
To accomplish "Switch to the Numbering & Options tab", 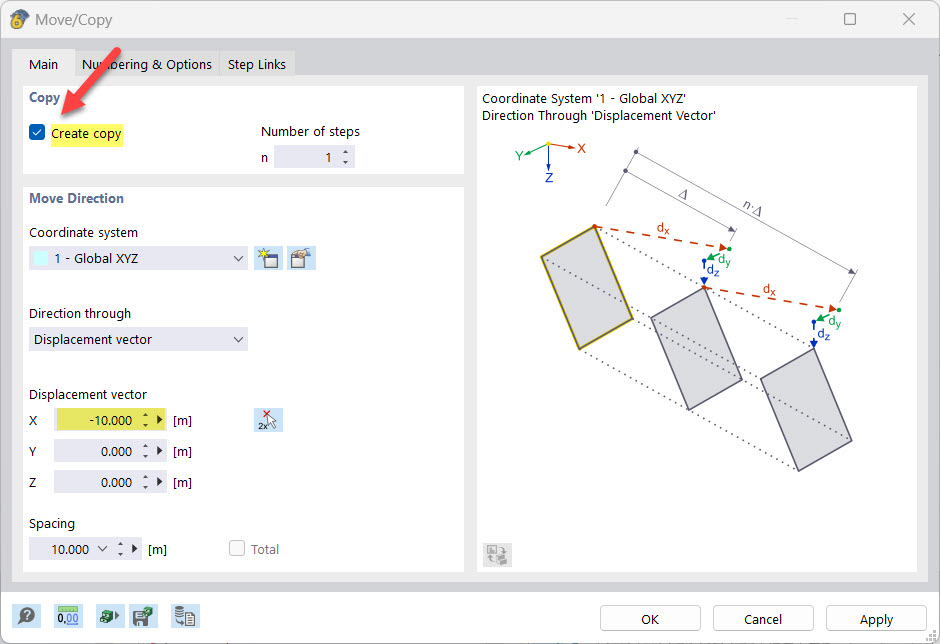I will (146, 63).
